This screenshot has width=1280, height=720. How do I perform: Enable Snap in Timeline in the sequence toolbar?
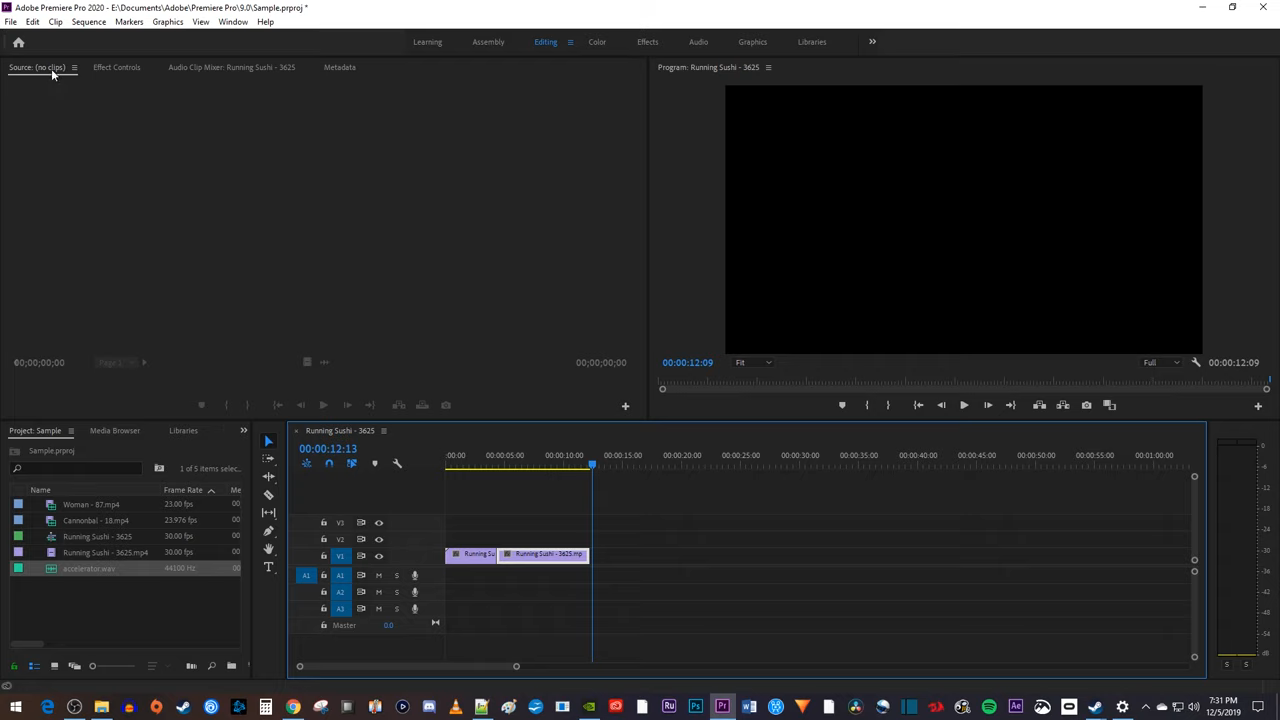tap(329, 464)
